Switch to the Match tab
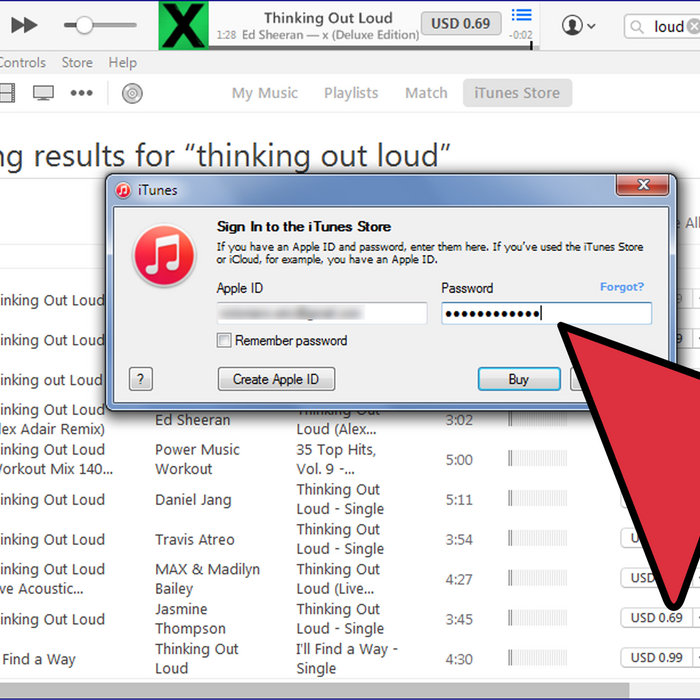Image resolution: width=700 pixels, height=700 pixels. (x=426, y=93)
